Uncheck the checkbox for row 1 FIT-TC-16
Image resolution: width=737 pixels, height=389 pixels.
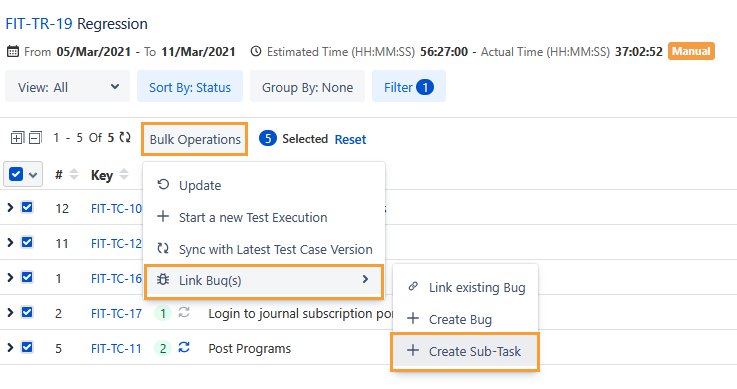27,277
